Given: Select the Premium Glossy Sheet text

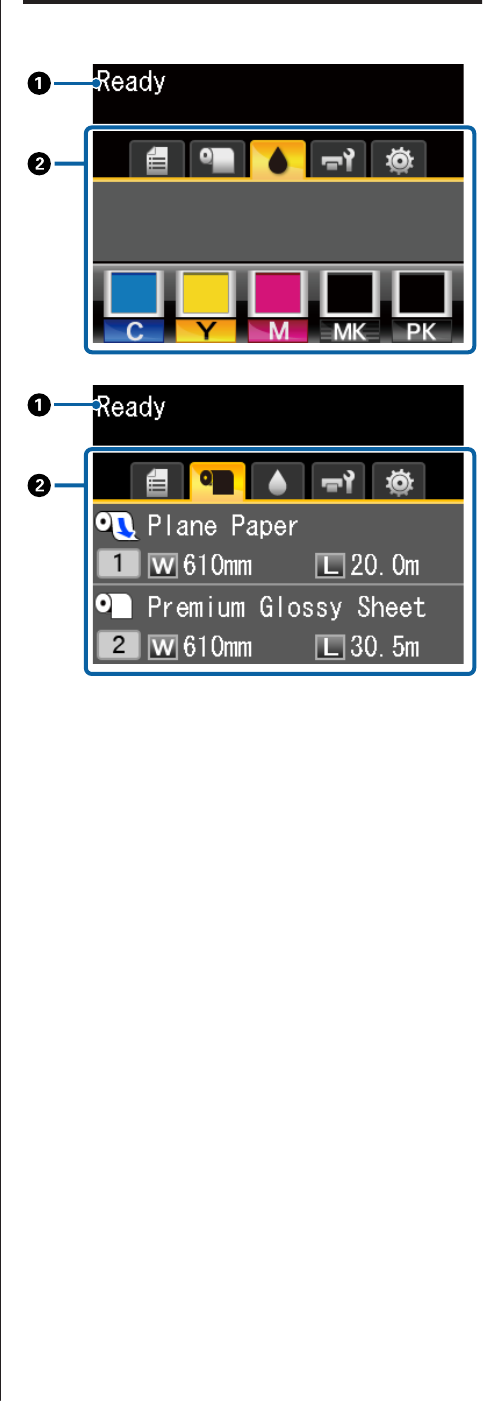Looking at the screenshot, I should point(287,608).
